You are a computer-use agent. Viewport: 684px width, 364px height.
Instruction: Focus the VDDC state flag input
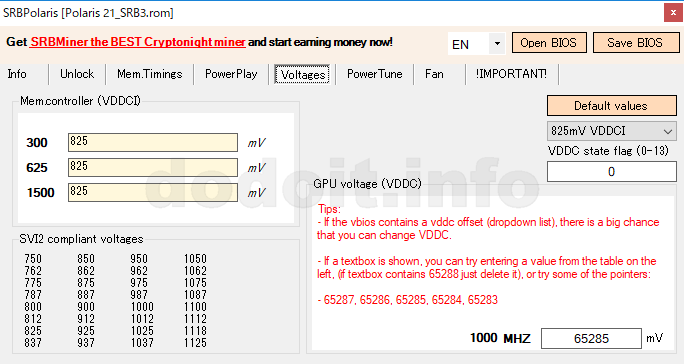coord(612,172)
